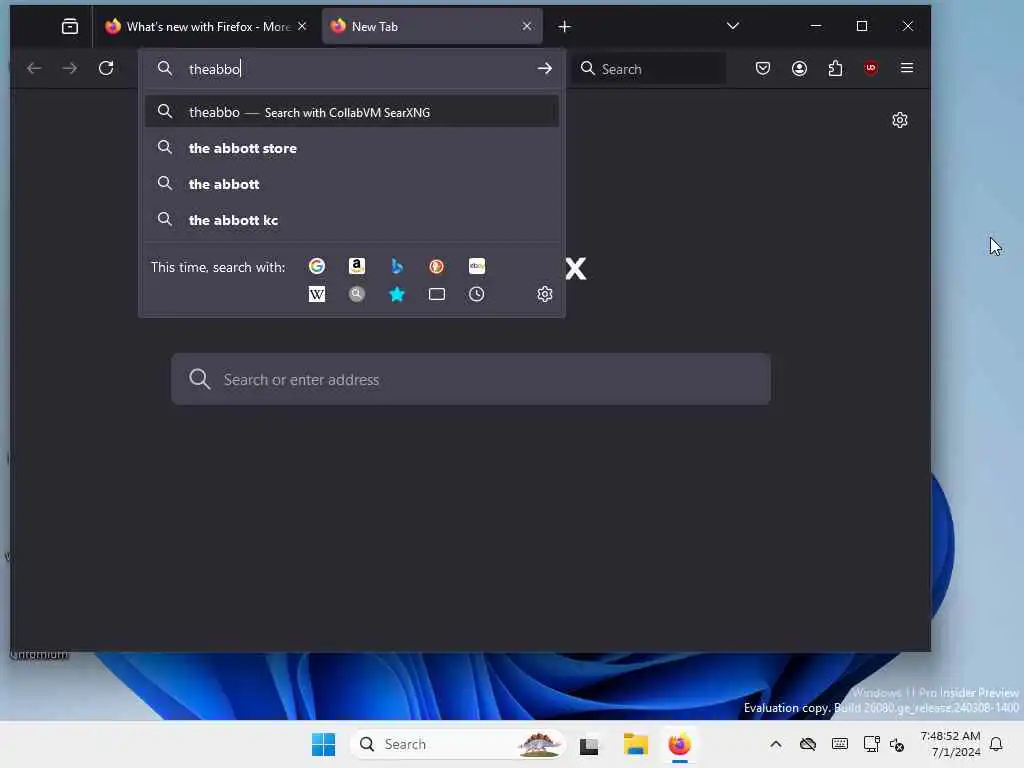1024x768 pixels.
Task: Click the Windows taskbar Search box
Action: pyautogui.click(x=457, y=744)
